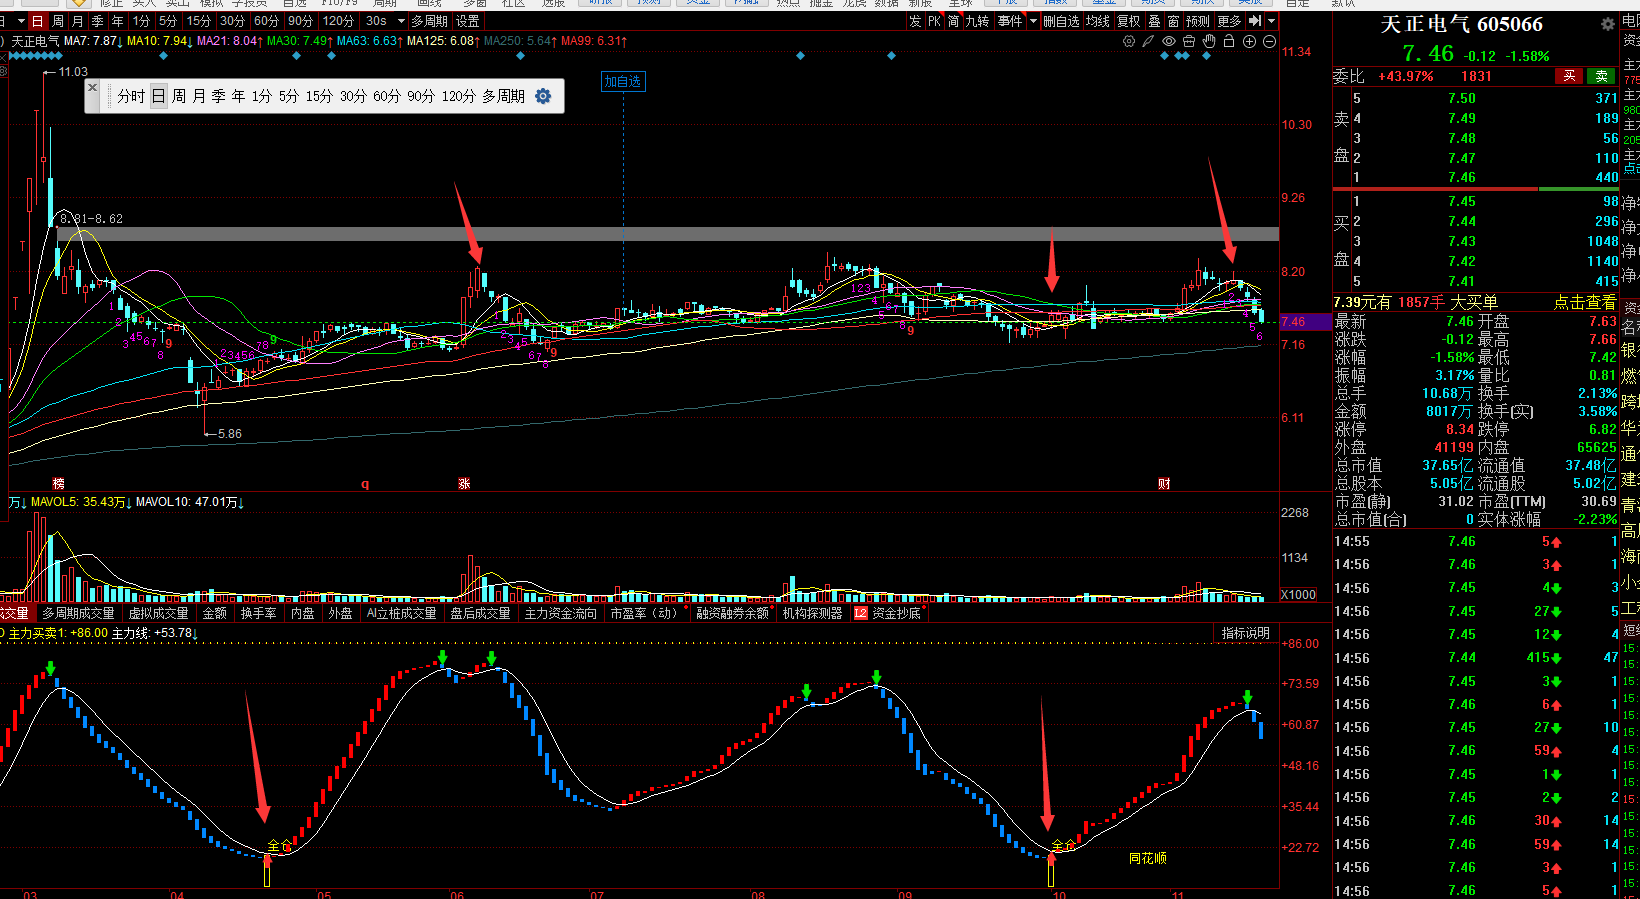Toggle the eye visibility icon above chart
This screenshot has height=899, width=1640.
point(1169,41)
